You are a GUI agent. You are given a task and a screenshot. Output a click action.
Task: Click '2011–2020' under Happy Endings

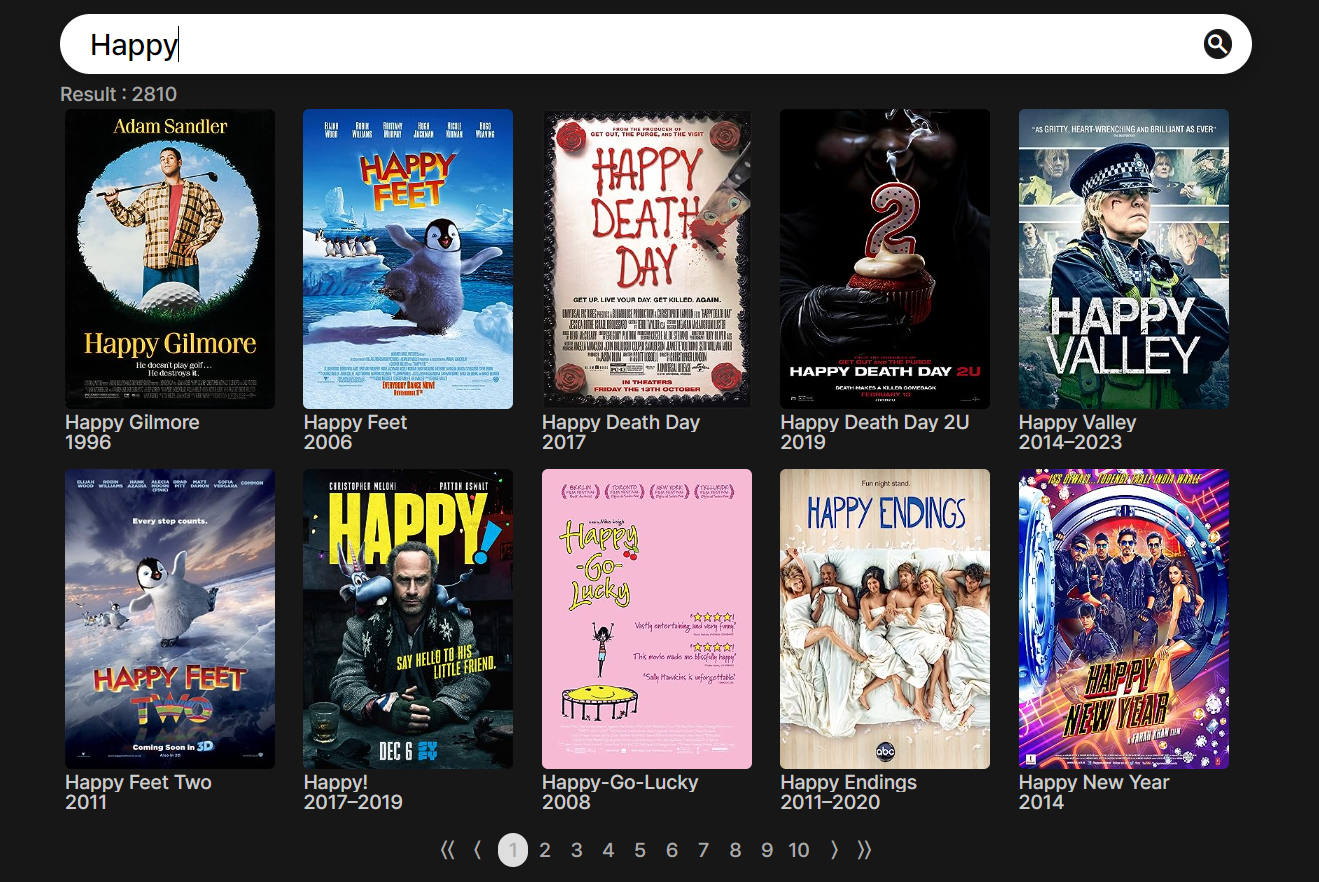(830, 802)
